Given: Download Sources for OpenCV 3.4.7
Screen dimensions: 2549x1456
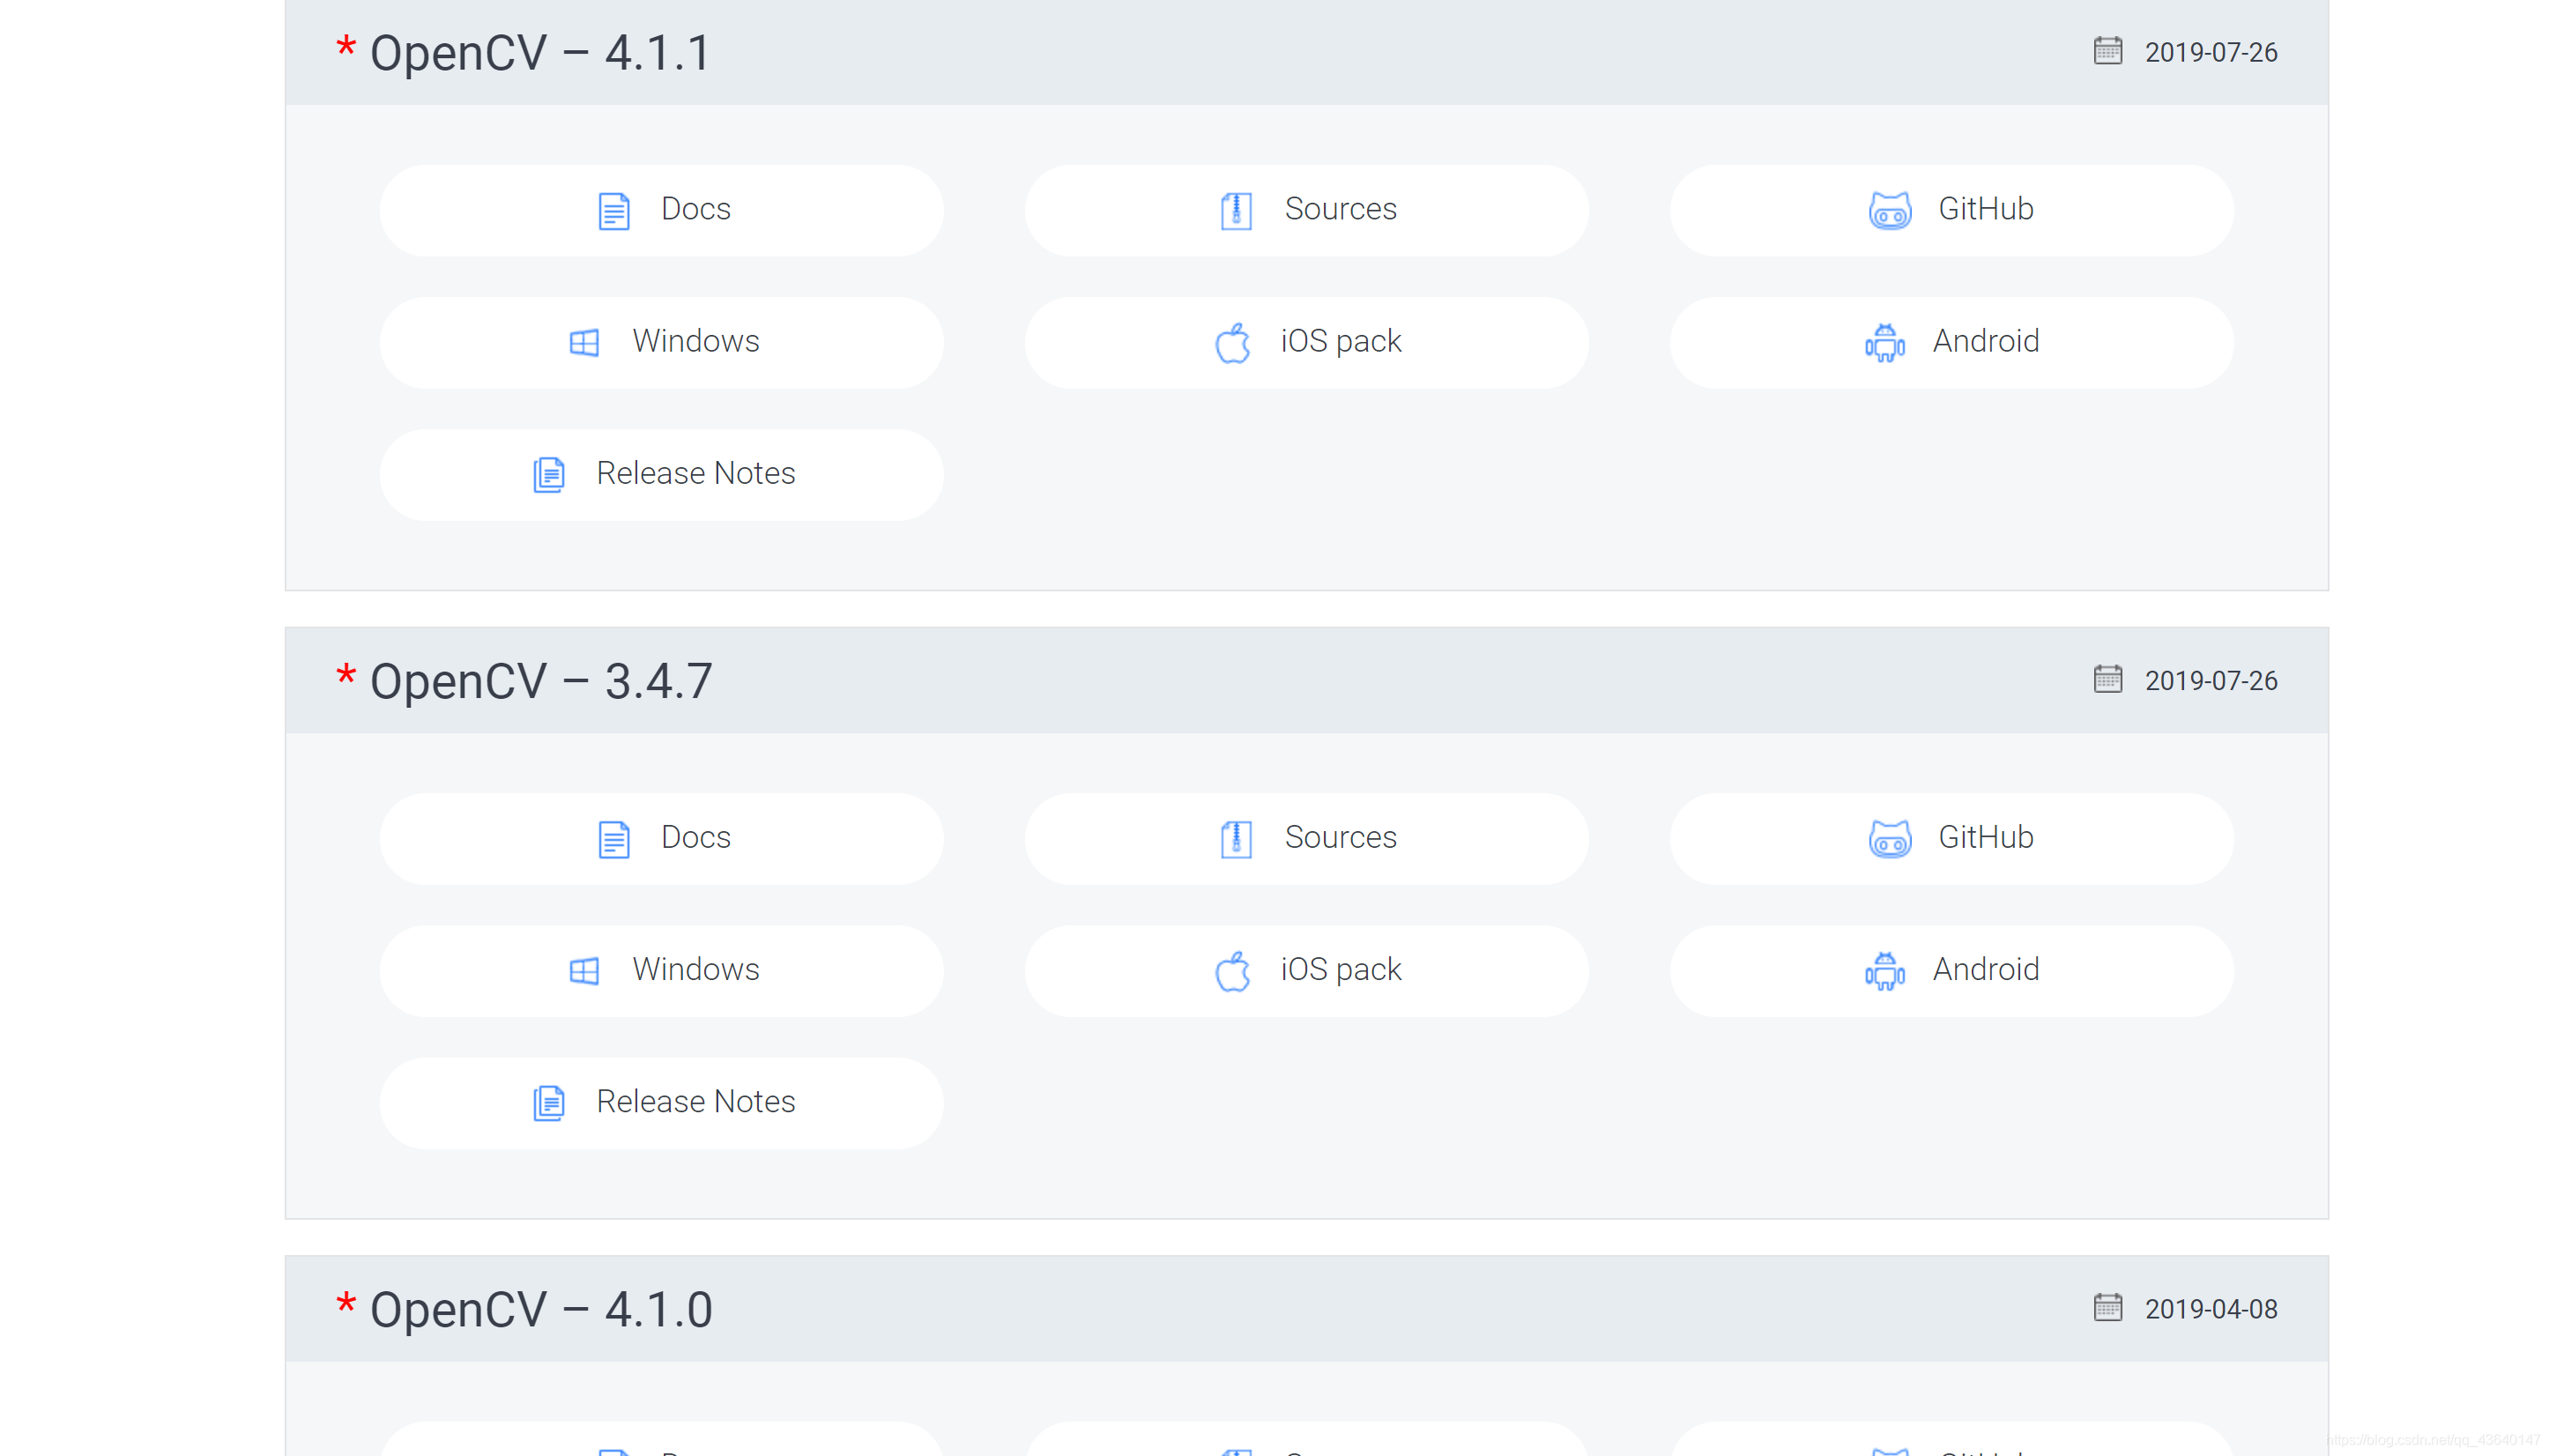Looking at the screenshot, I should pyautogui.click(x=1306, y=838).
